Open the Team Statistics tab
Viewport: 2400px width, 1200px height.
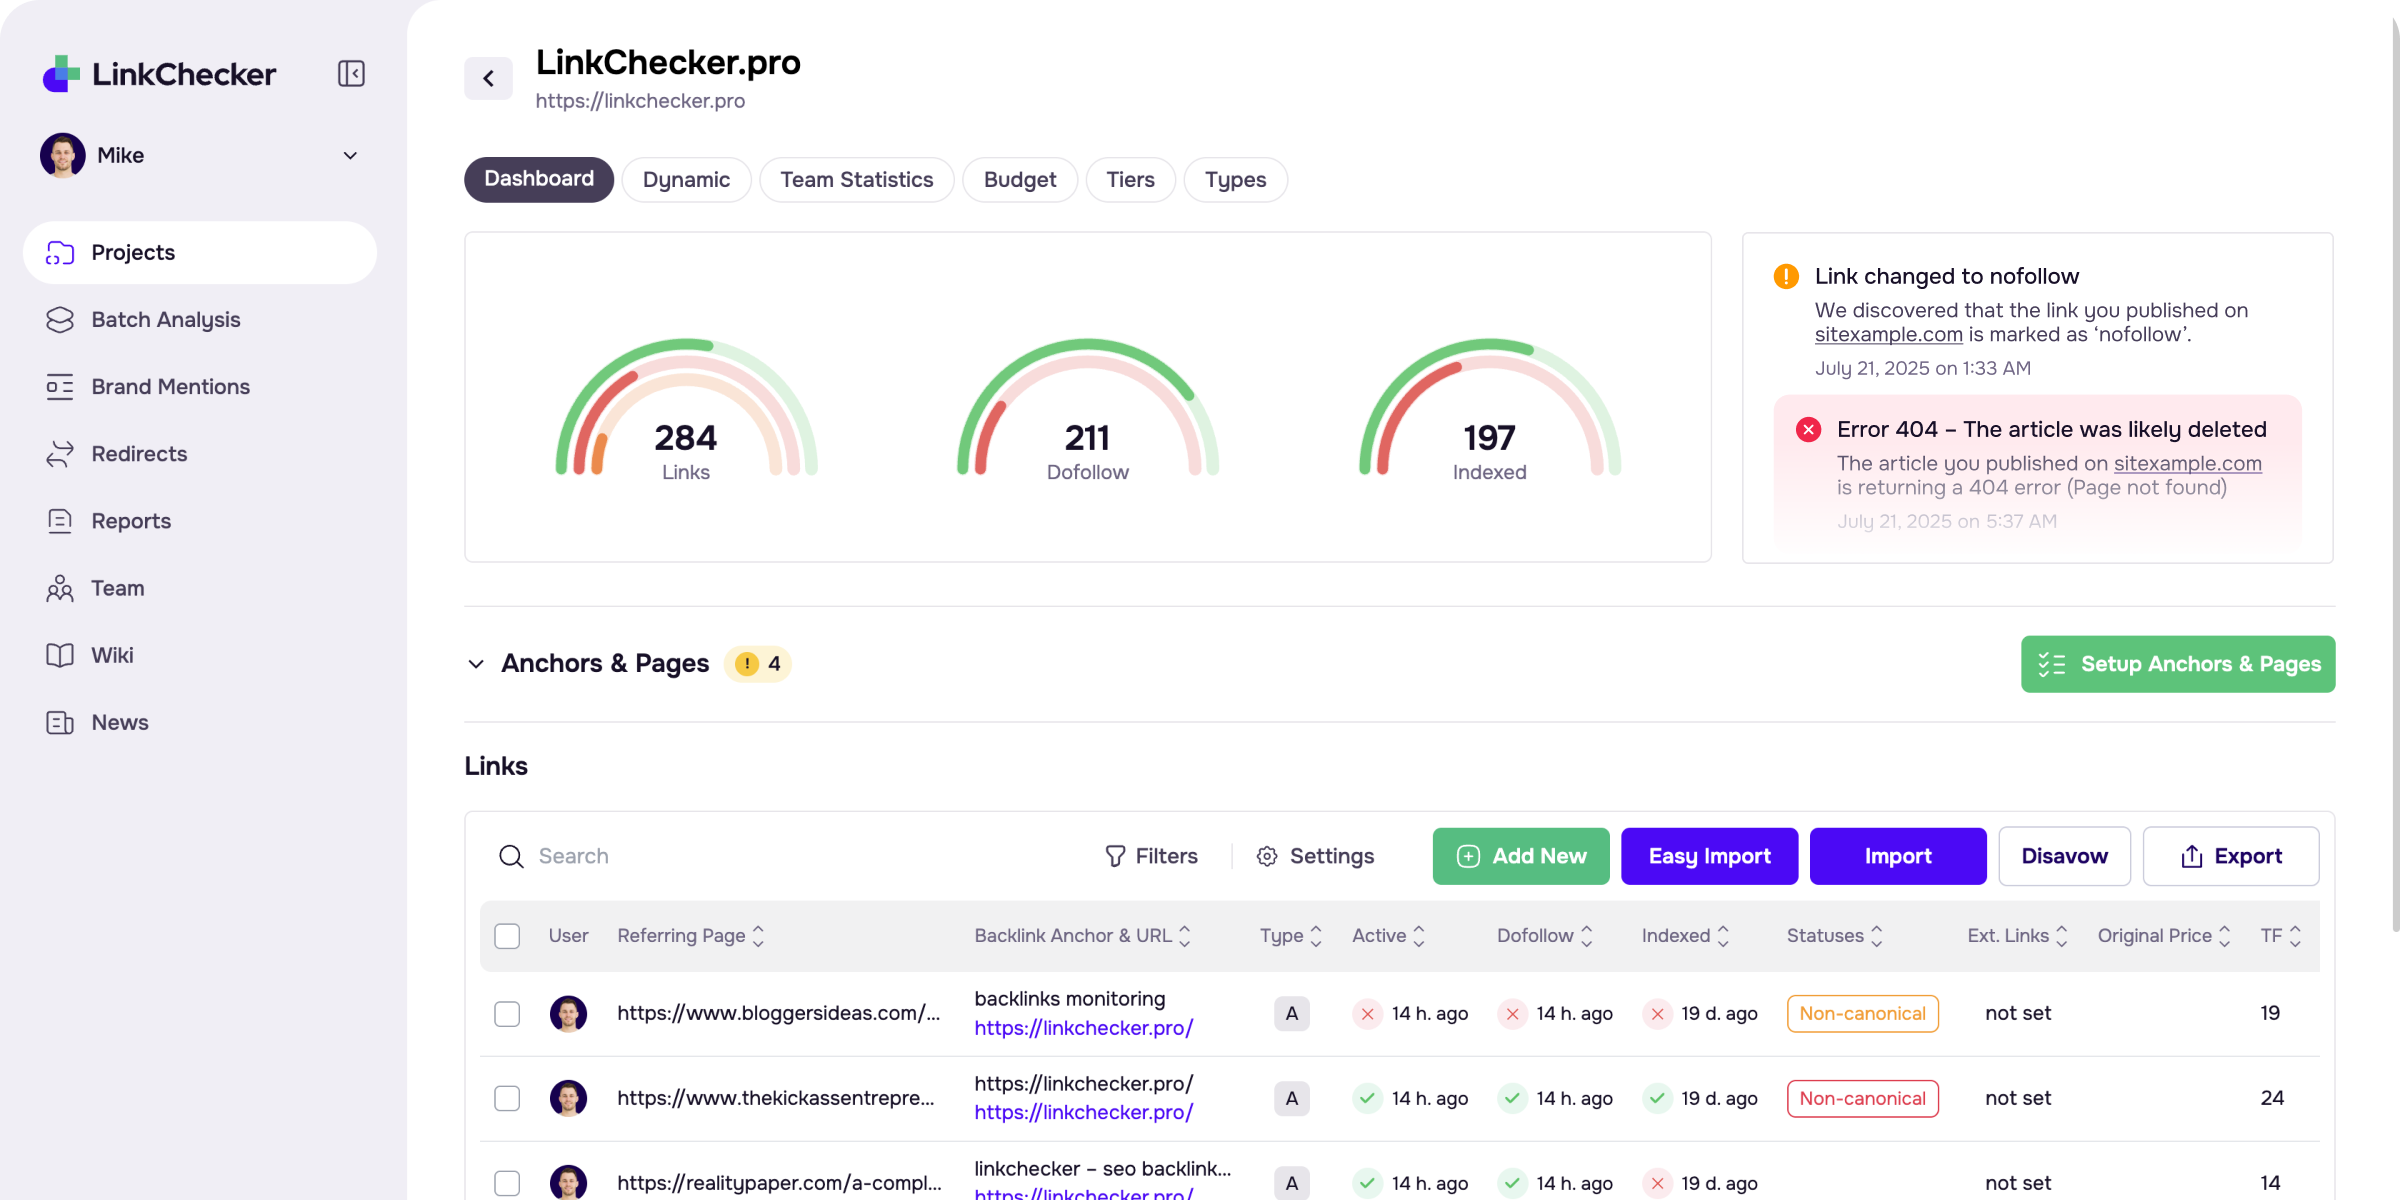(857, 180)
